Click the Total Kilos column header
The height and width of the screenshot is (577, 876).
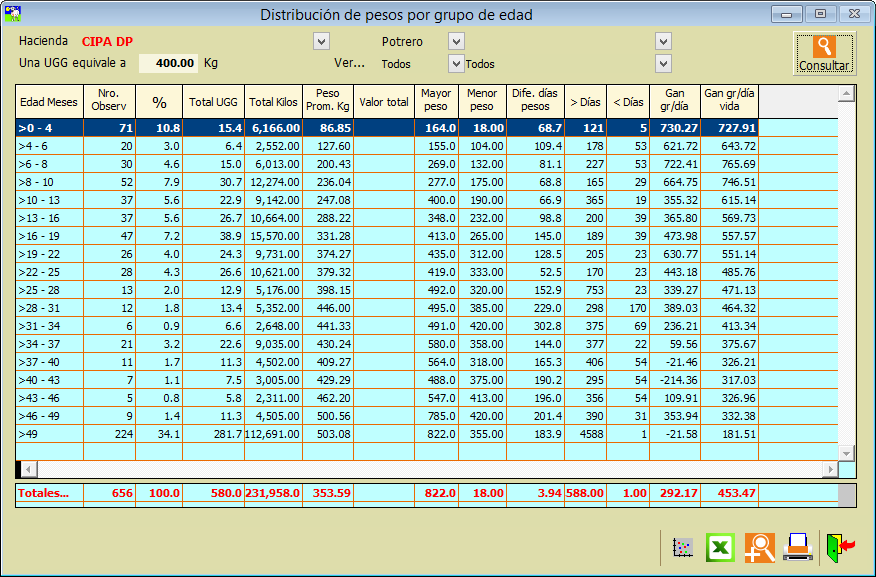274,101
